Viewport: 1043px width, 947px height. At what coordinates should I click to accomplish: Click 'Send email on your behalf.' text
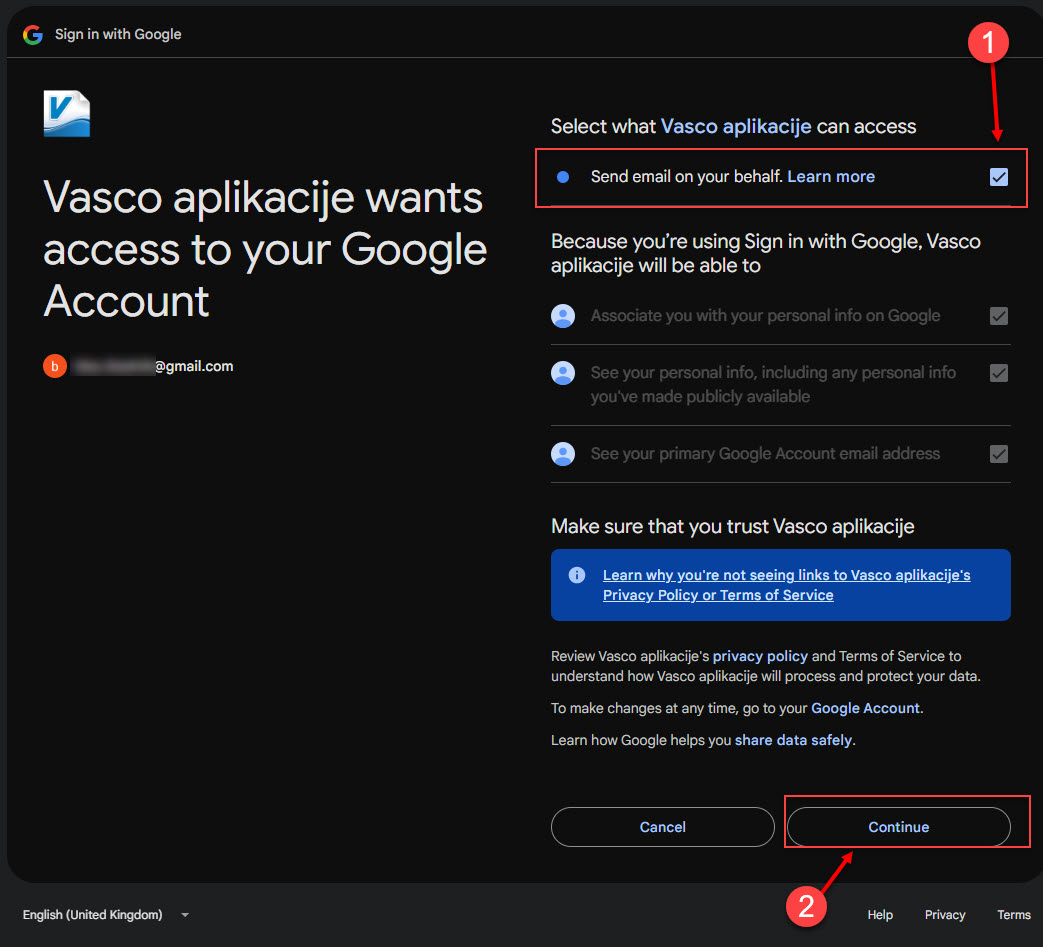[686, 177]
